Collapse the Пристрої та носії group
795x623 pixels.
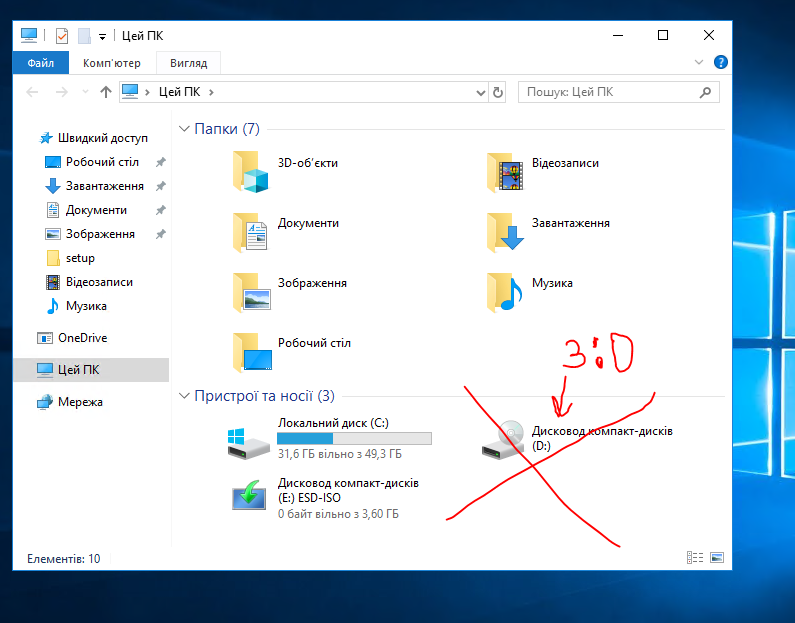184,396
